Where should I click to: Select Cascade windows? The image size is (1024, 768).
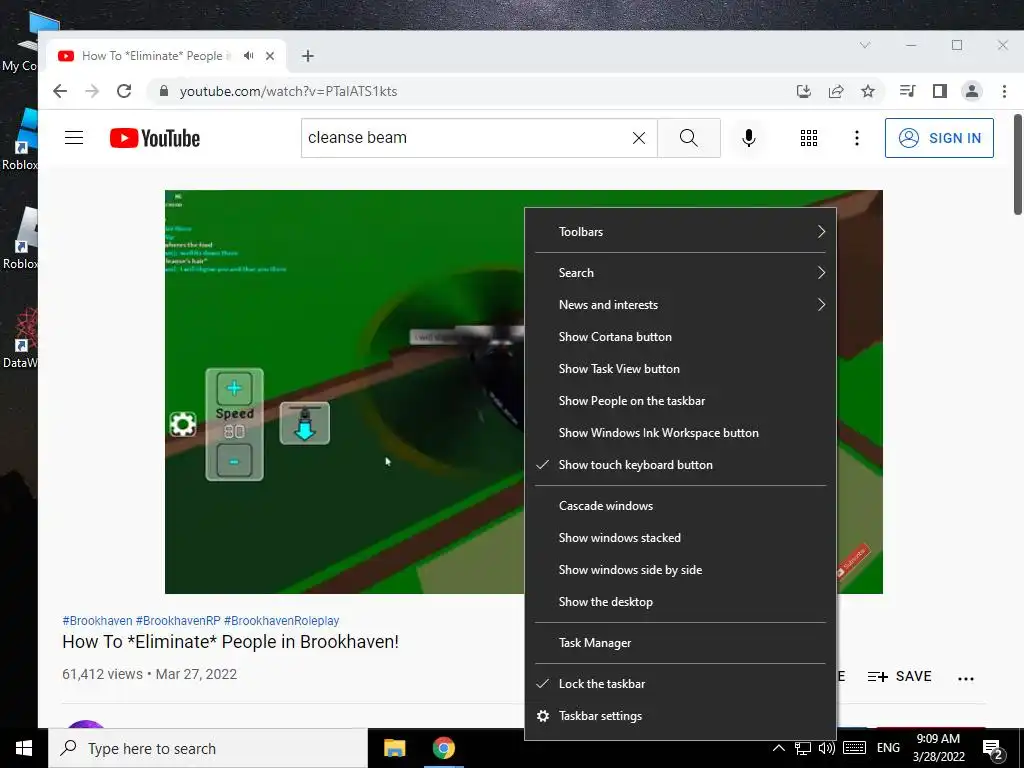[x=680, y=506]
